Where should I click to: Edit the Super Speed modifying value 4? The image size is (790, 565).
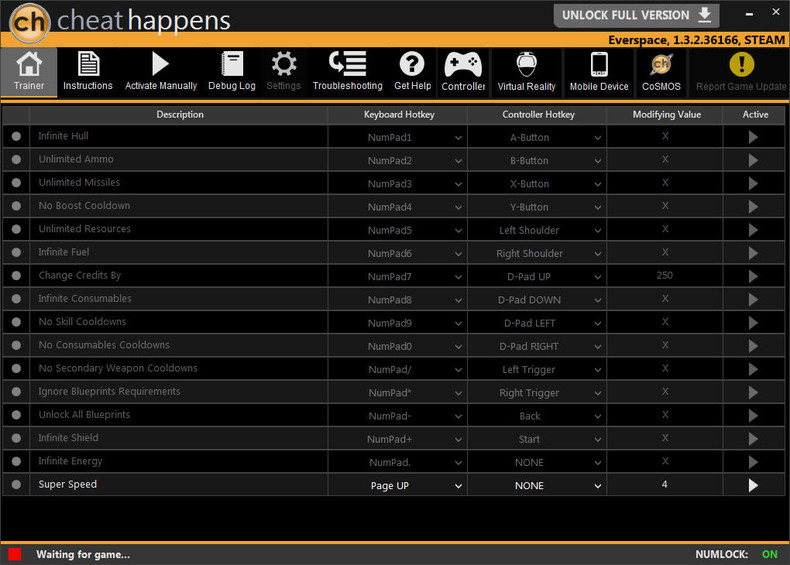coord(665,484)
